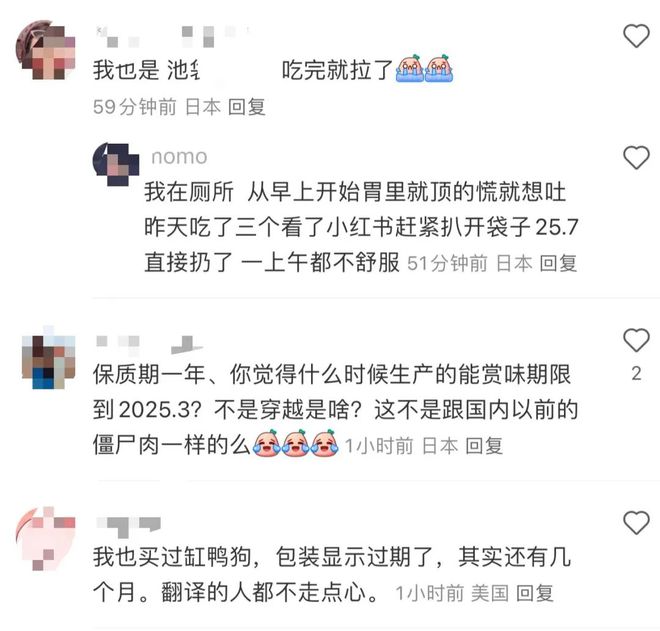Screen dimensions: 660x631
Task: Like nomo's reply comment with heart
Action: click(636, 157)
